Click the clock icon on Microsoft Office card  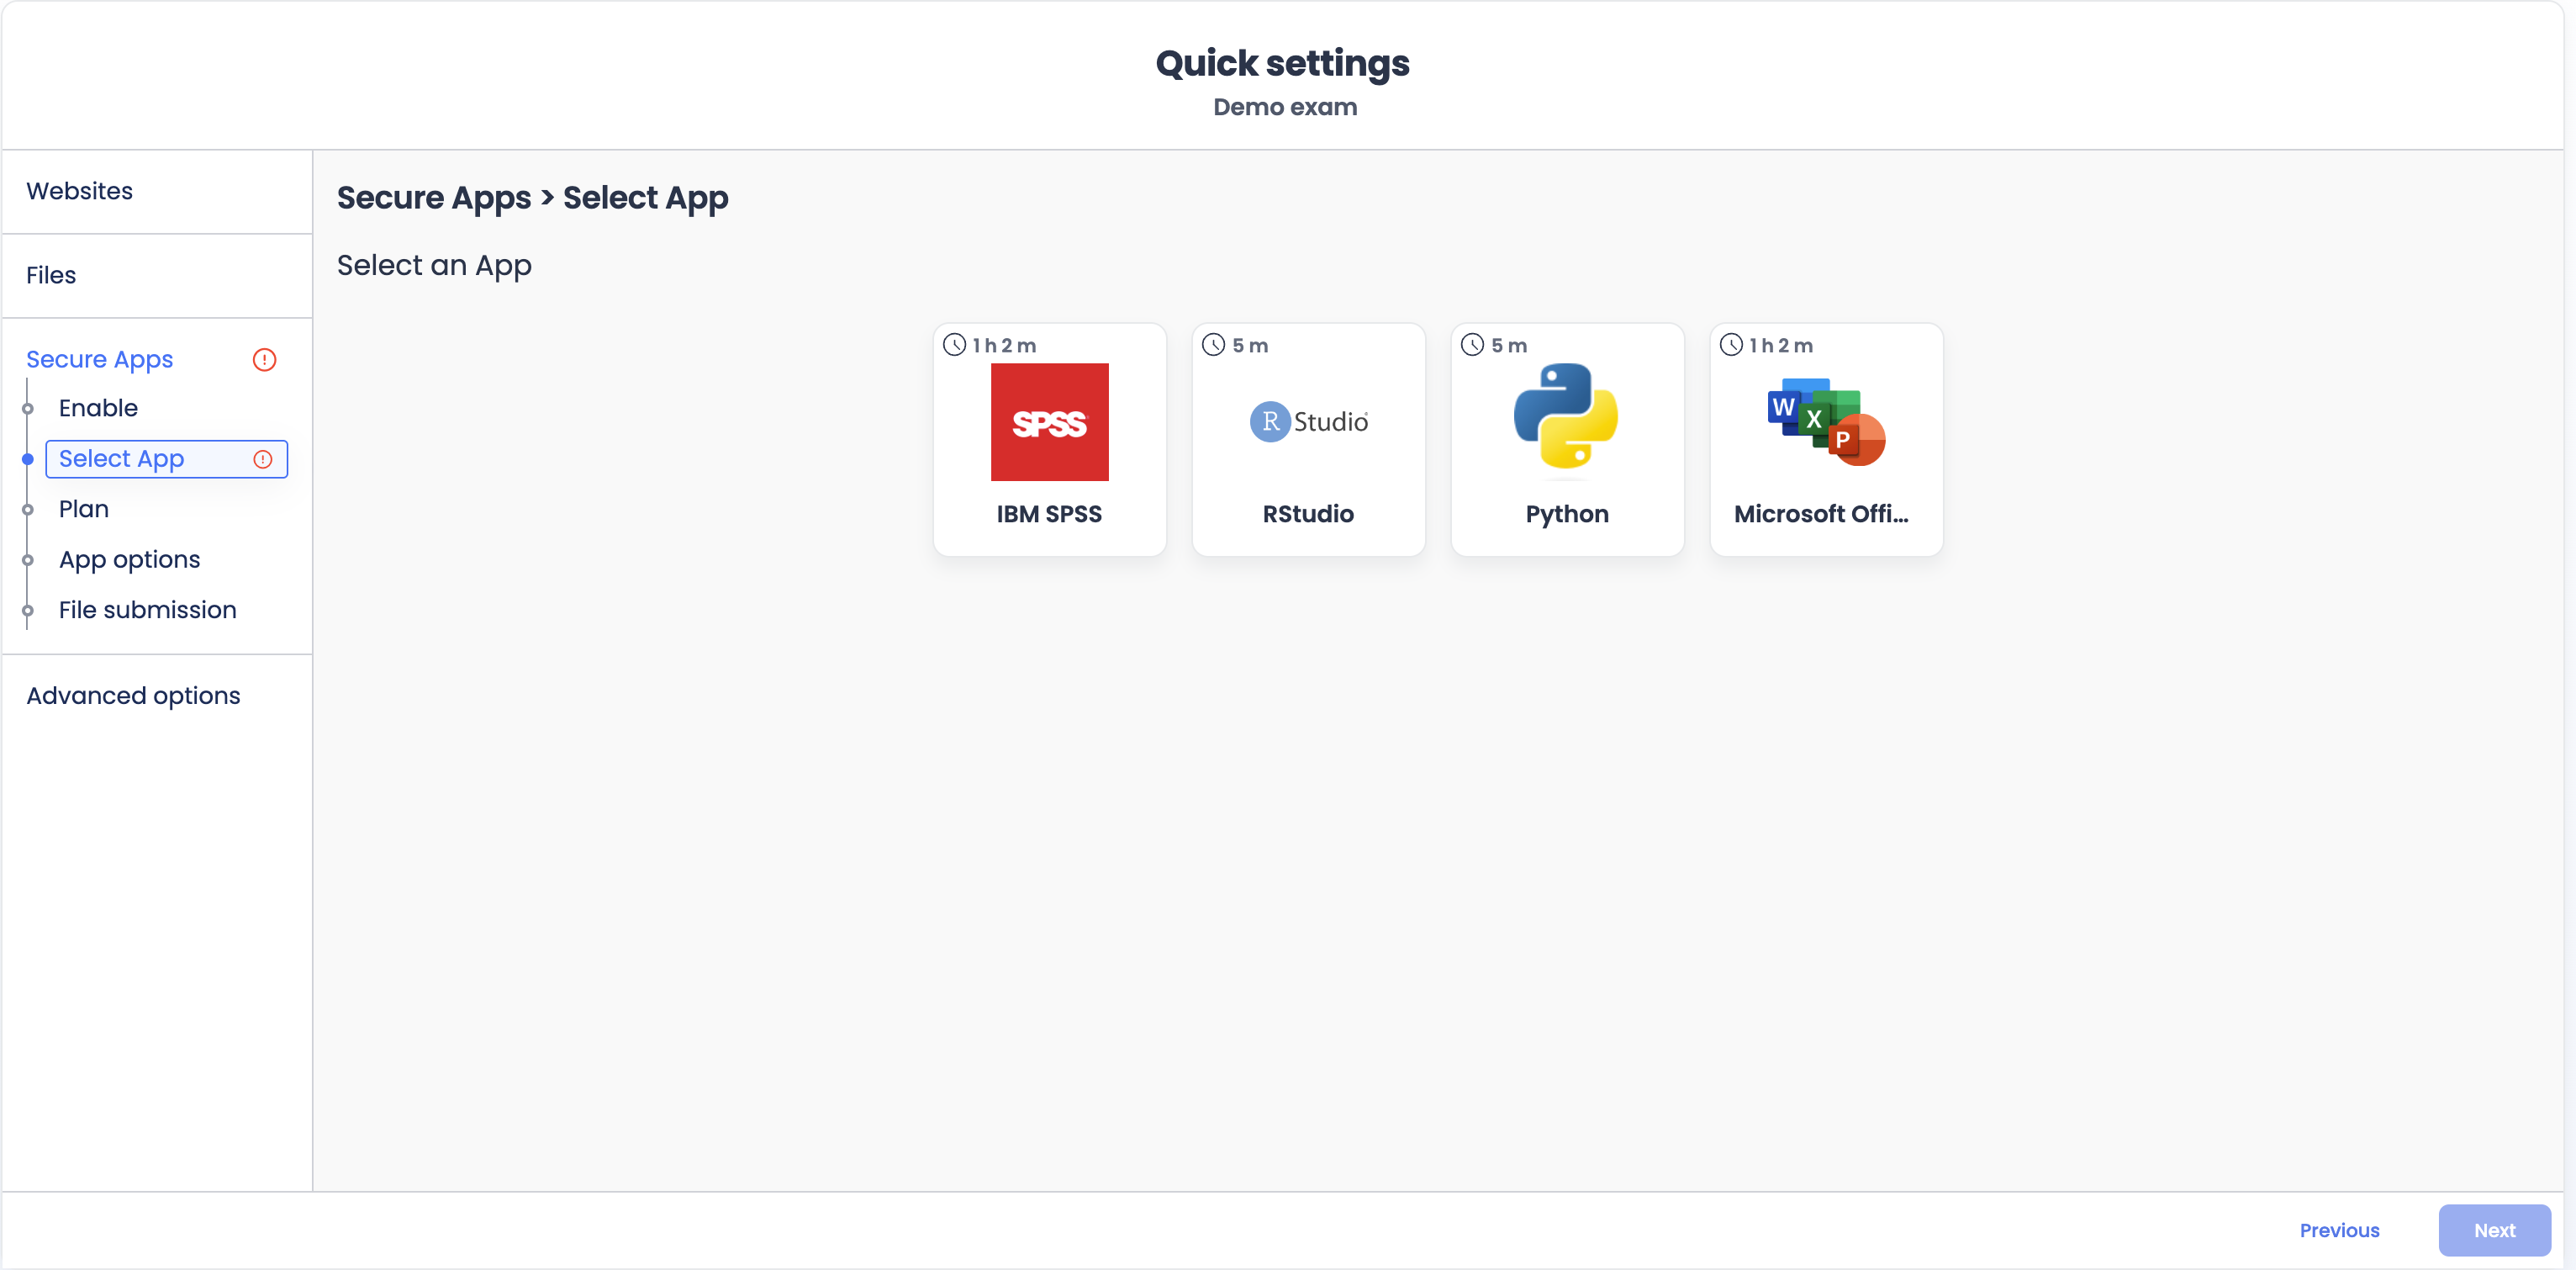point(1732,345)
